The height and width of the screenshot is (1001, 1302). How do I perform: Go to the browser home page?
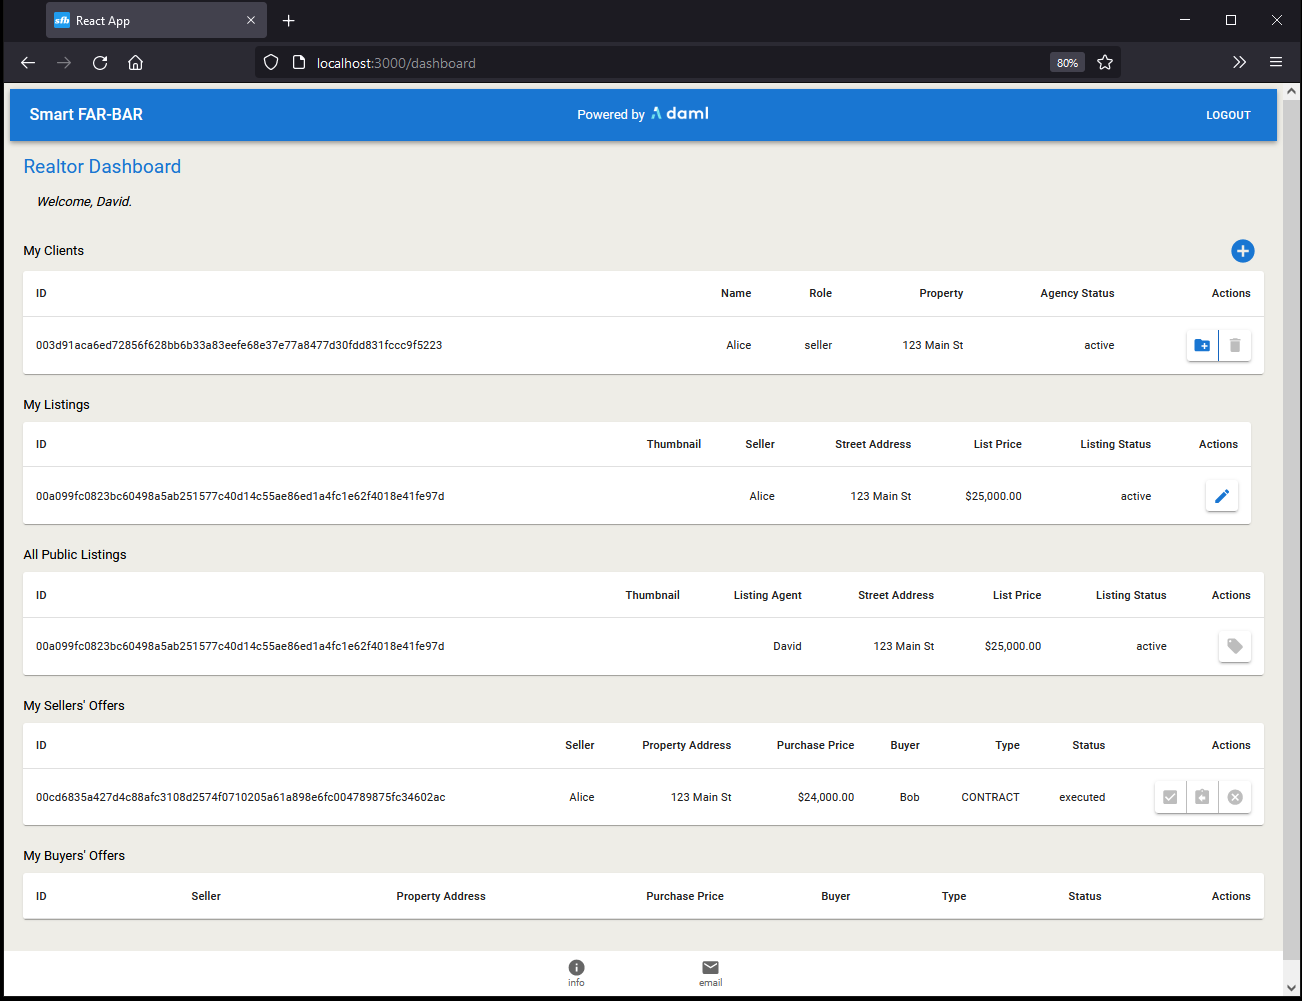pyautogui.click(x=136, y=62)
